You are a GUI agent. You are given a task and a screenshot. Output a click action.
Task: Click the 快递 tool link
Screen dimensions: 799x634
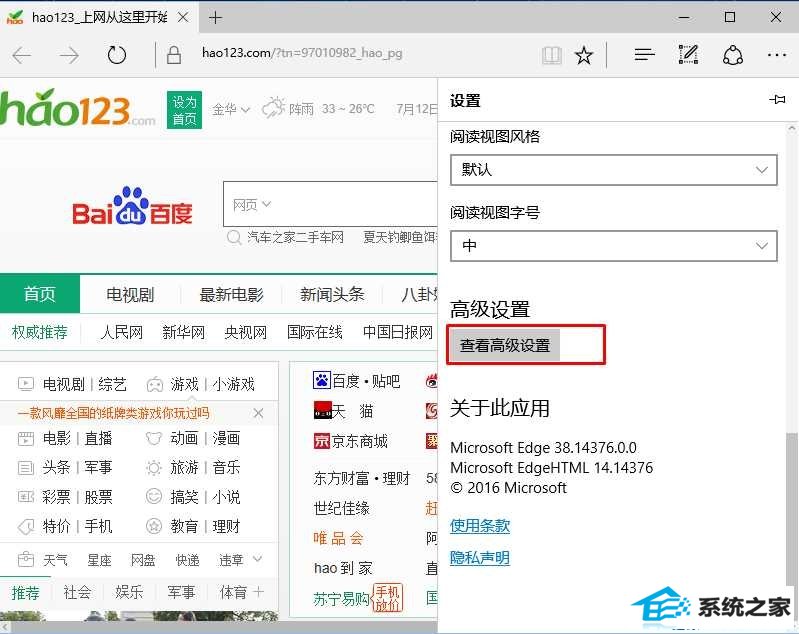tap(188, 560)
